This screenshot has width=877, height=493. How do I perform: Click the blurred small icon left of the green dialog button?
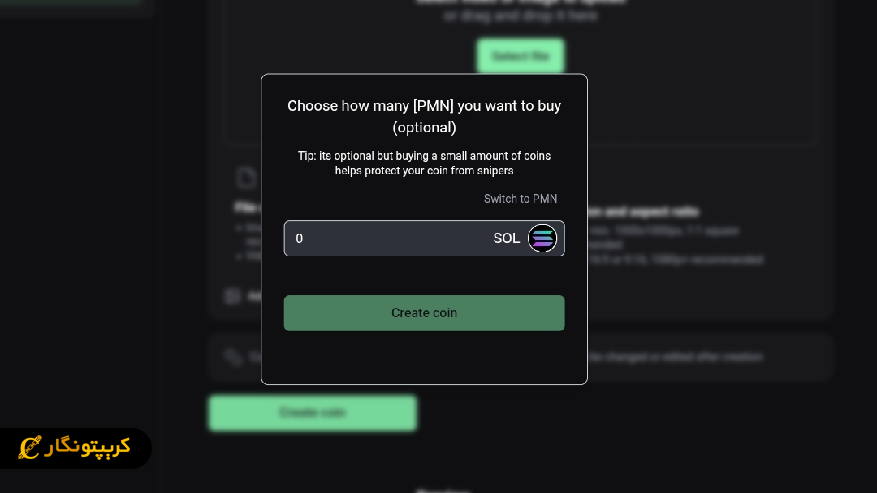pos(232,296)
